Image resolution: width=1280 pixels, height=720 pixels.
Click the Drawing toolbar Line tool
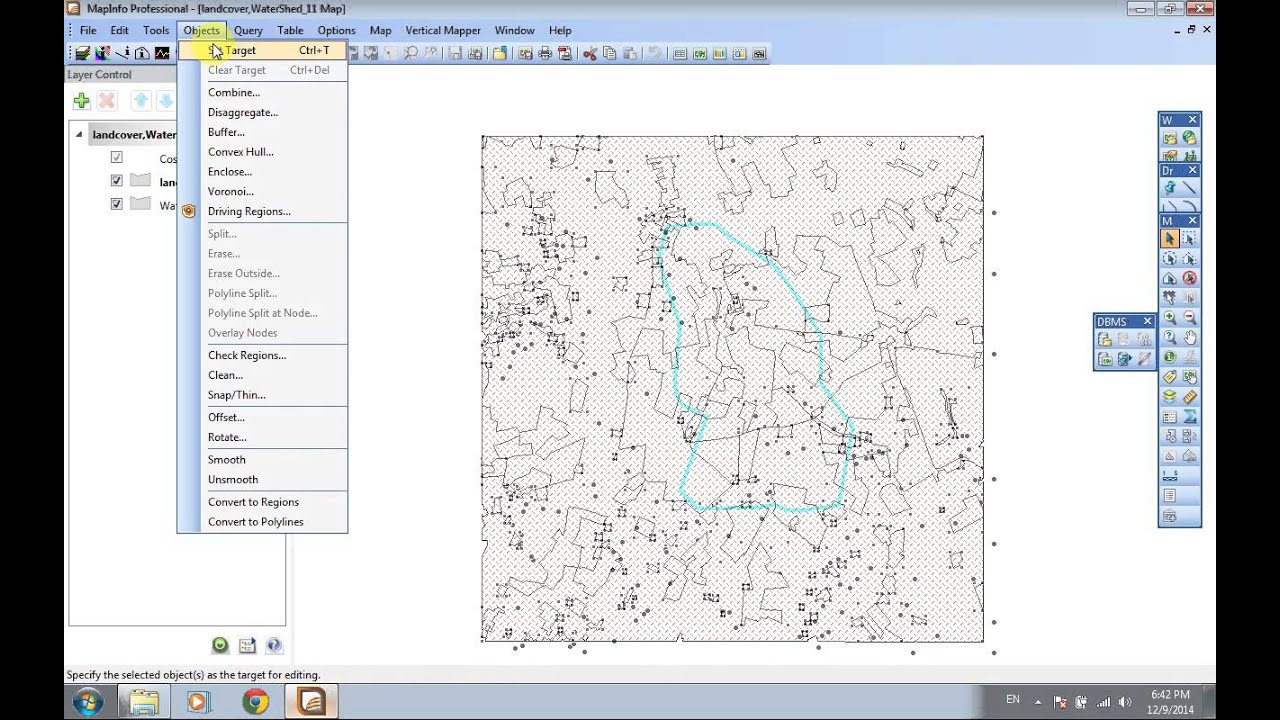click(x=1189, y=188)
